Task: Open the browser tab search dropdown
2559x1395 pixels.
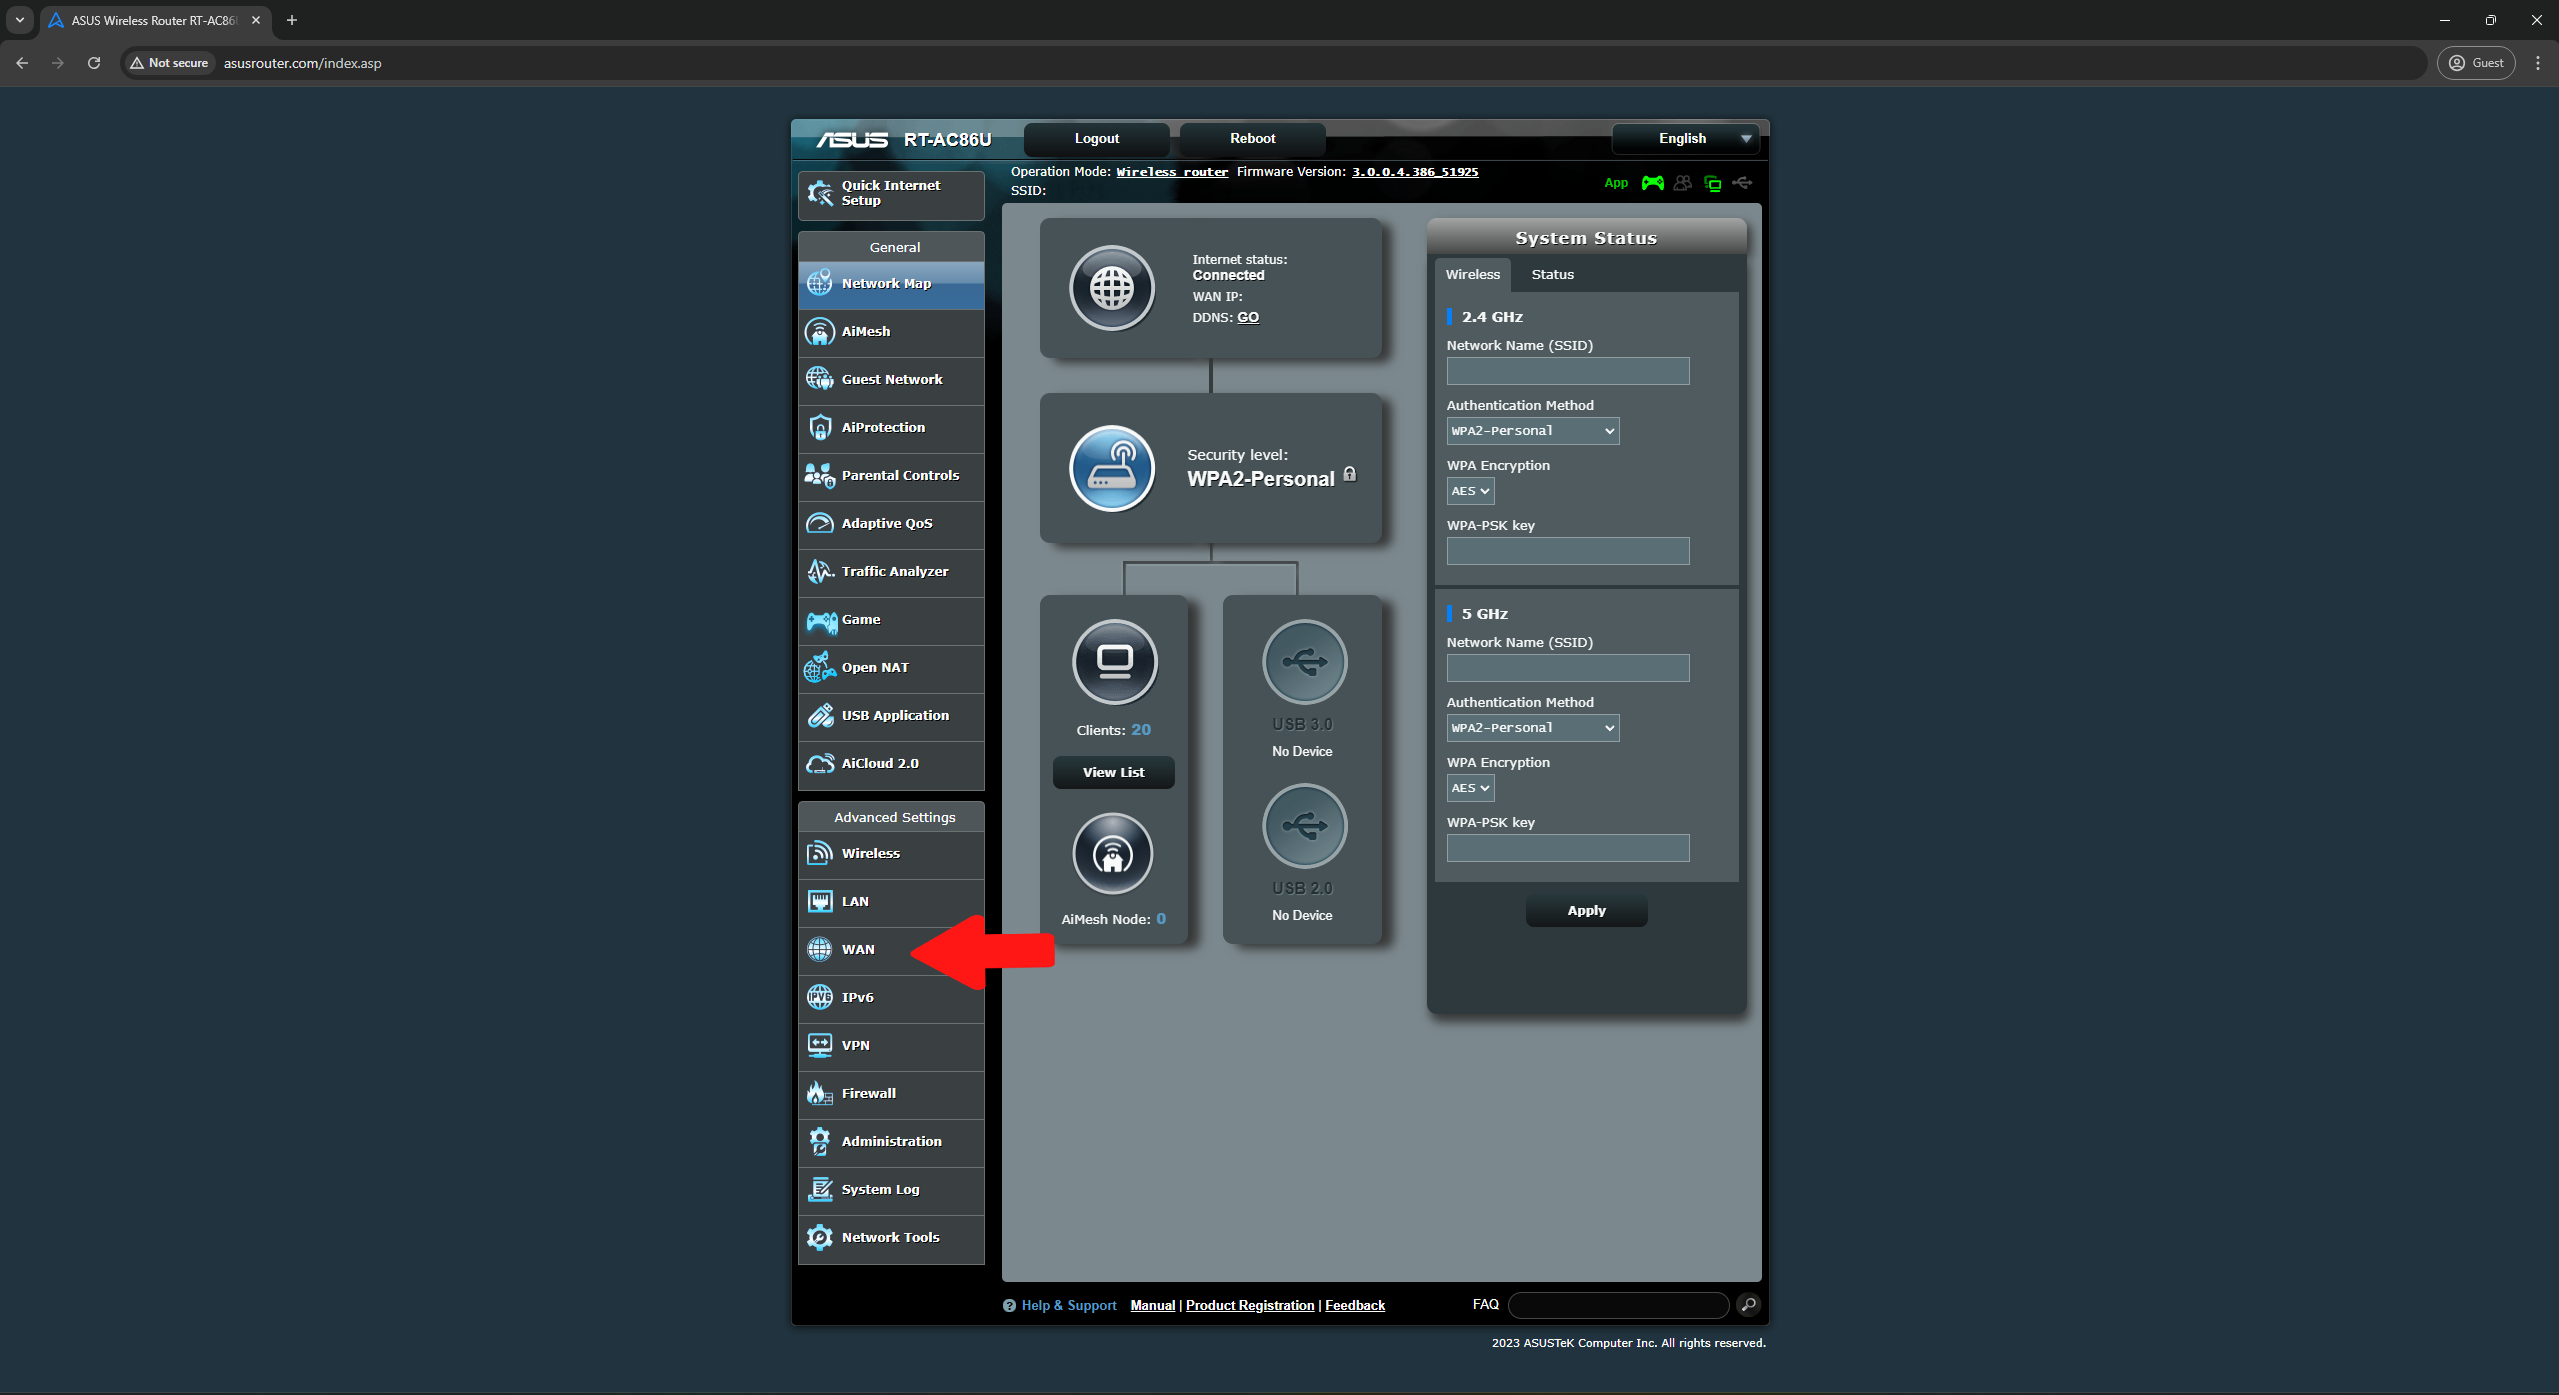Action: click(x=20, y=20)
